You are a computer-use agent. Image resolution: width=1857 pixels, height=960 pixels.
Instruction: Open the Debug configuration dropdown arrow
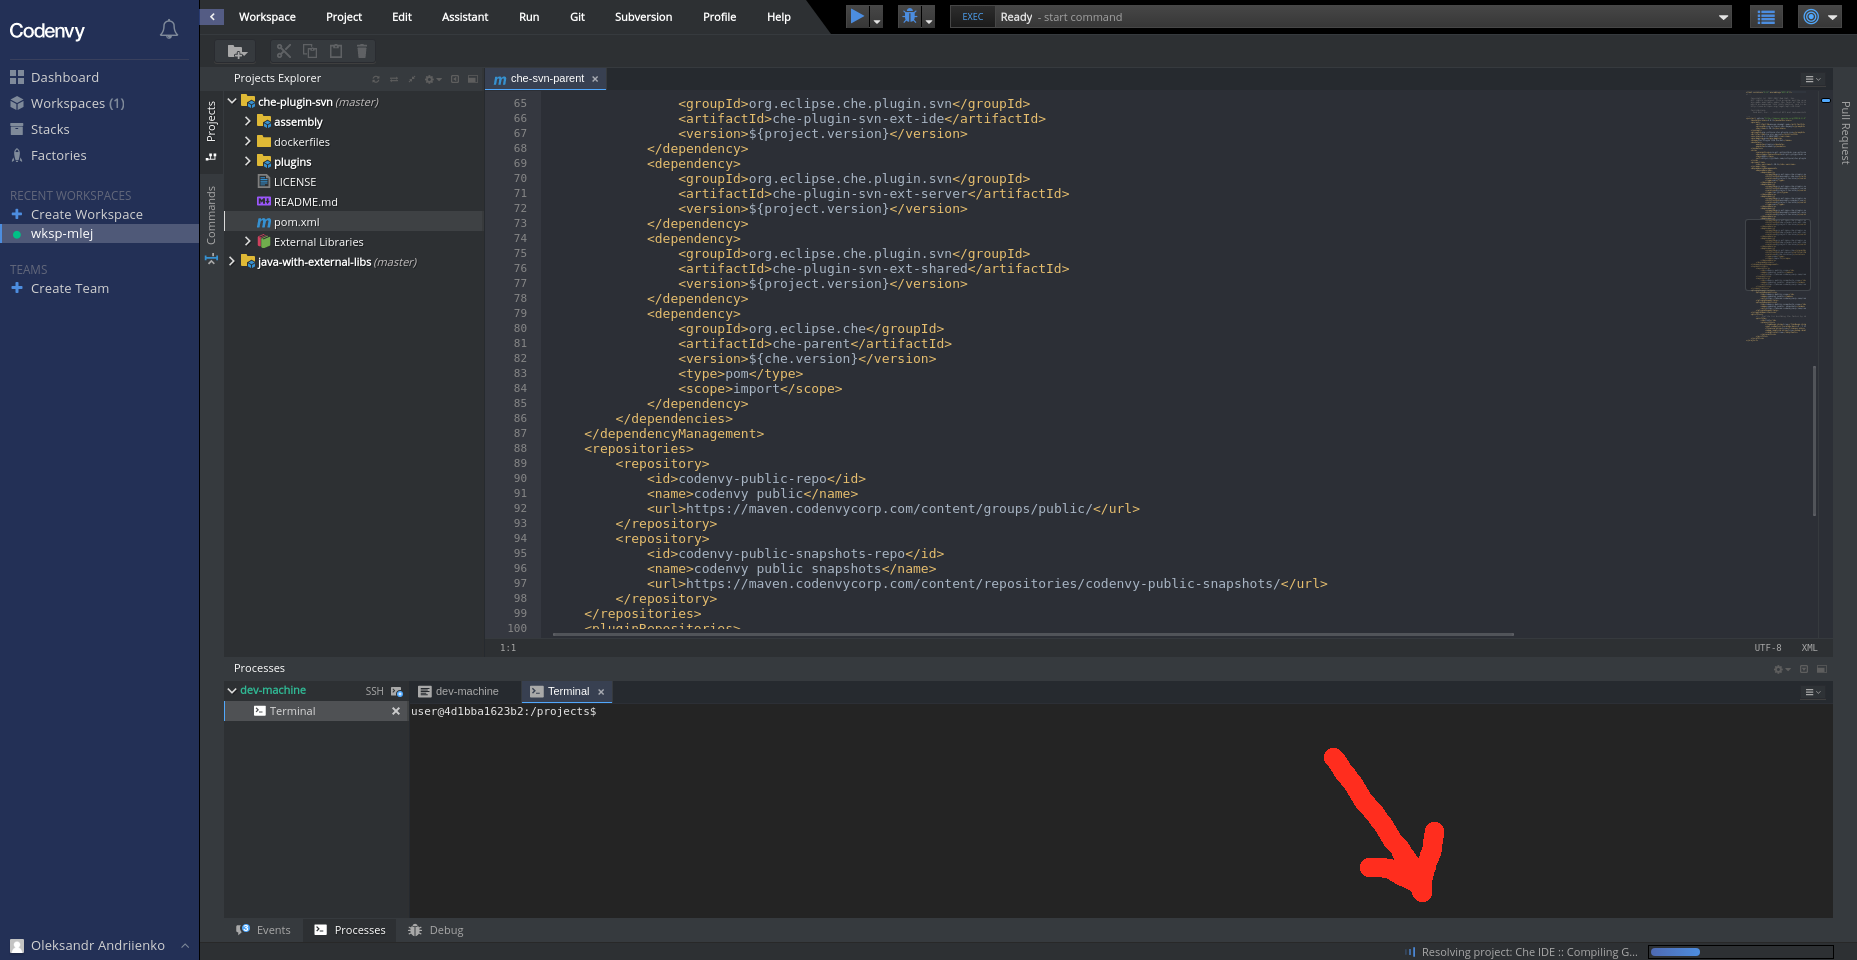click(929, 19)
